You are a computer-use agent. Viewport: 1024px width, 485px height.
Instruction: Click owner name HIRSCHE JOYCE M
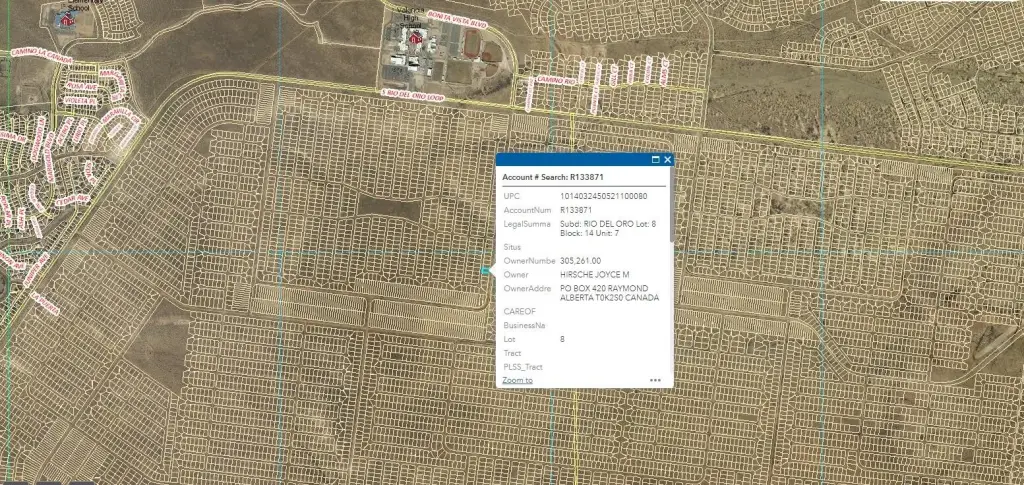pyautogui.click(x=594, y=273)
